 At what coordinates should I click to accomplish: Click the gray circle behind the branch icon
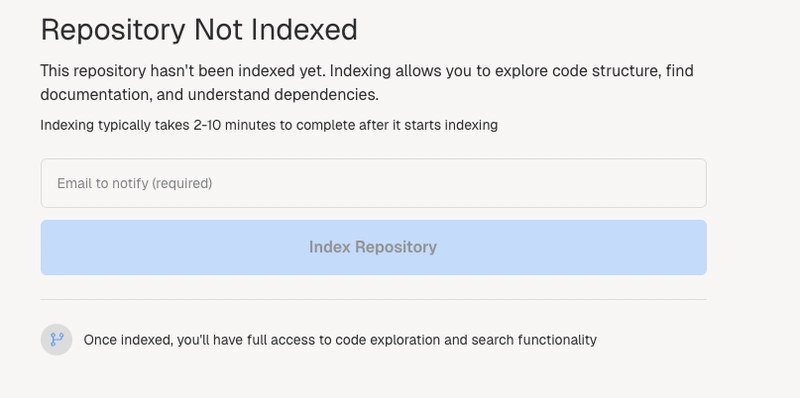click(57, 339)
